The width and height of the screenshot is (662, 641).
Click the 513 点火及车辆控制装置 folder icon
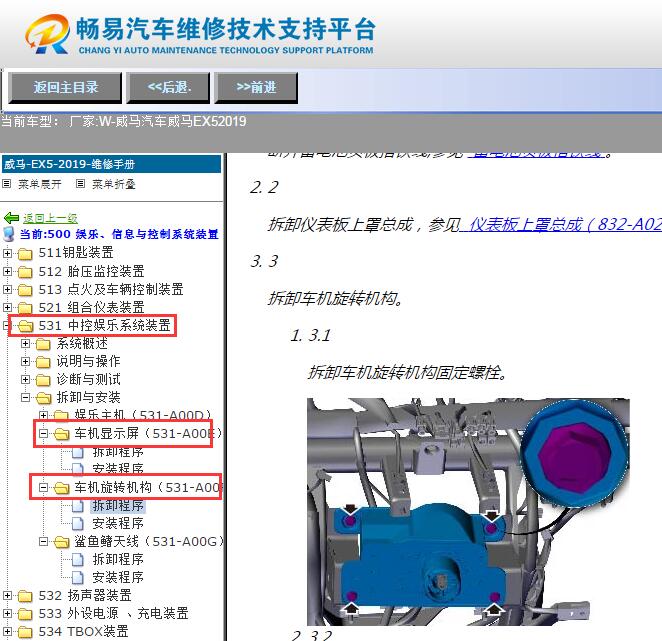25,290
